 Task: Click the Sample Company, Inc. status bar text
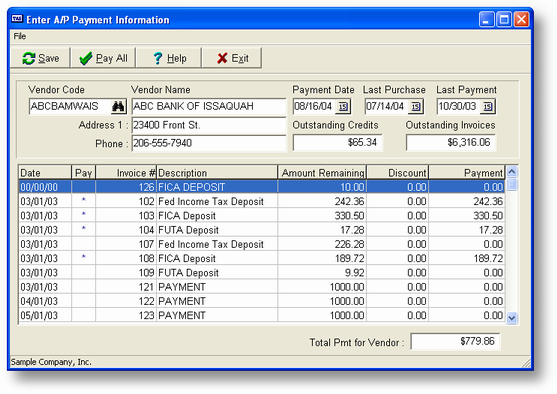(51, 362)
